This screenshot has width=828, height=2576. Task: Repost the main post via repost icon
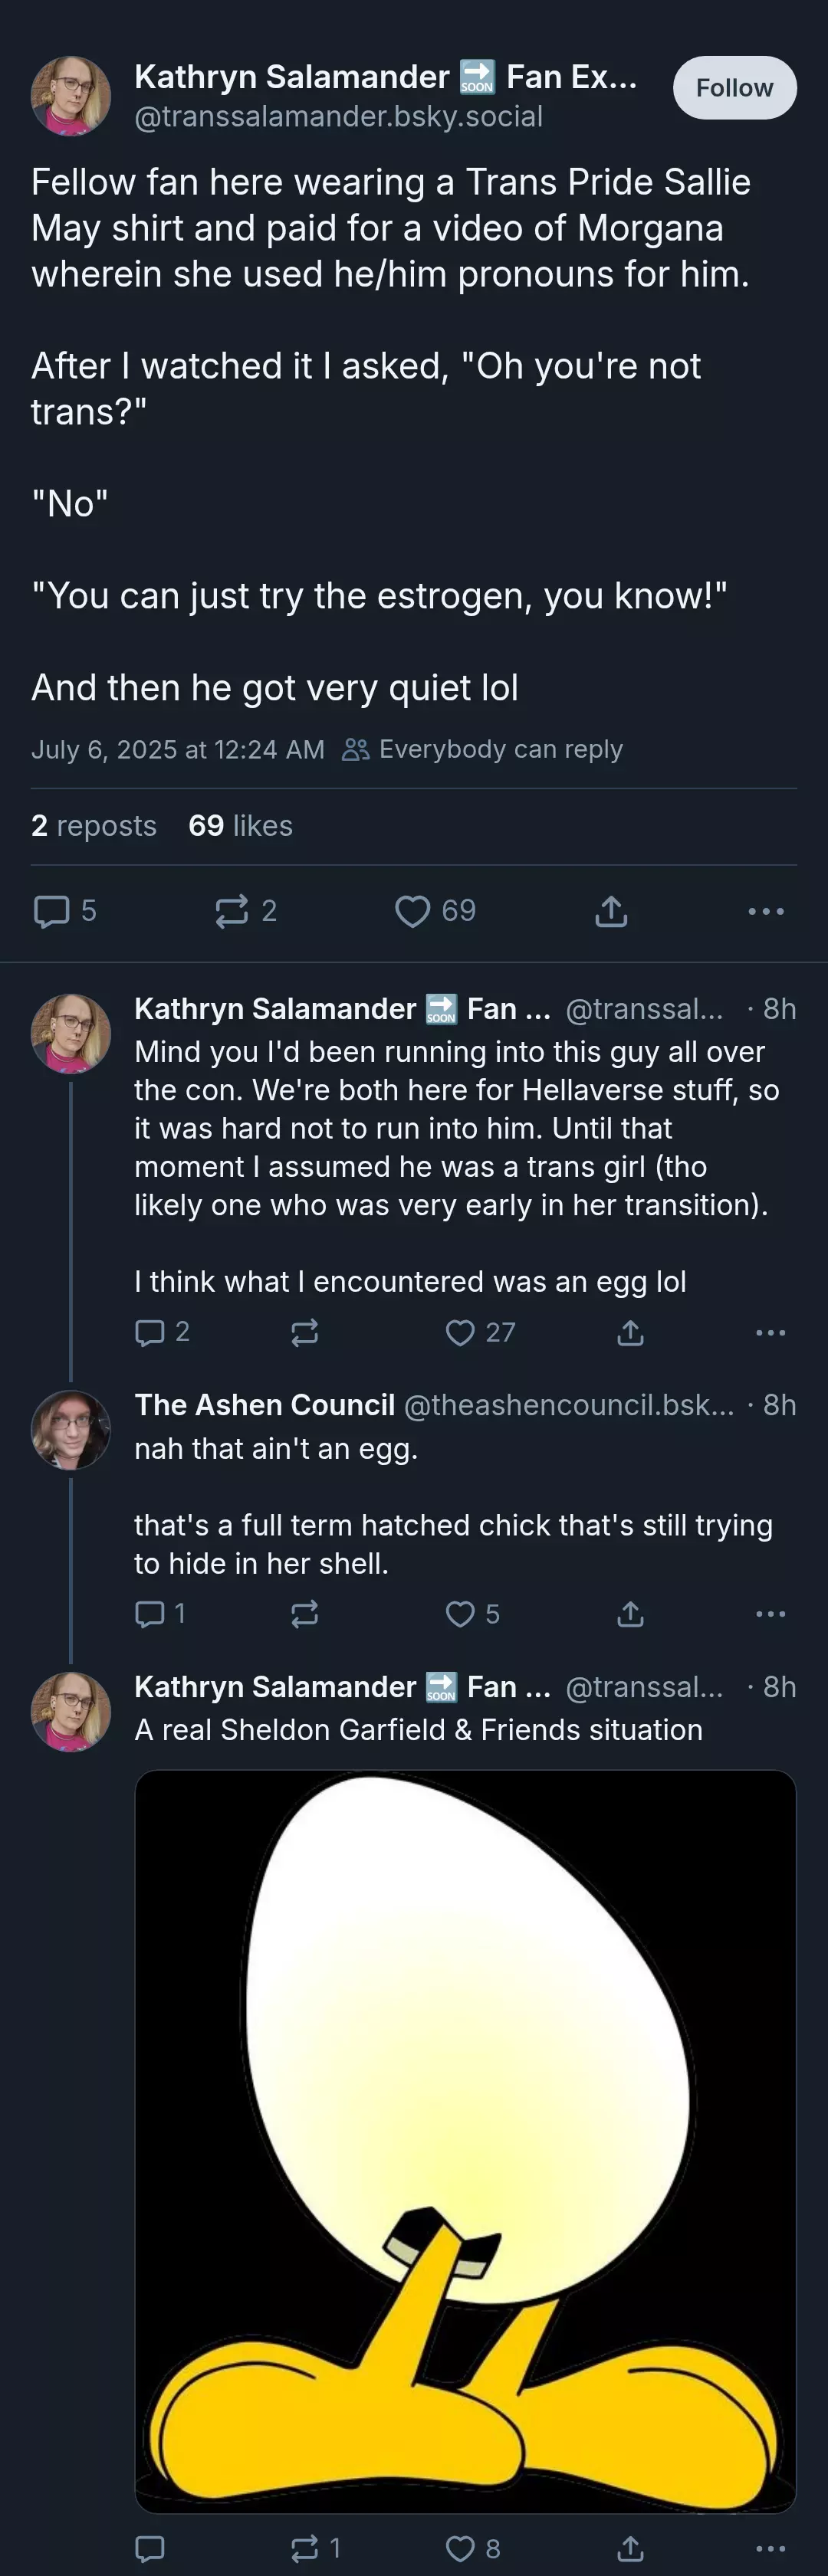coord(232,911)
